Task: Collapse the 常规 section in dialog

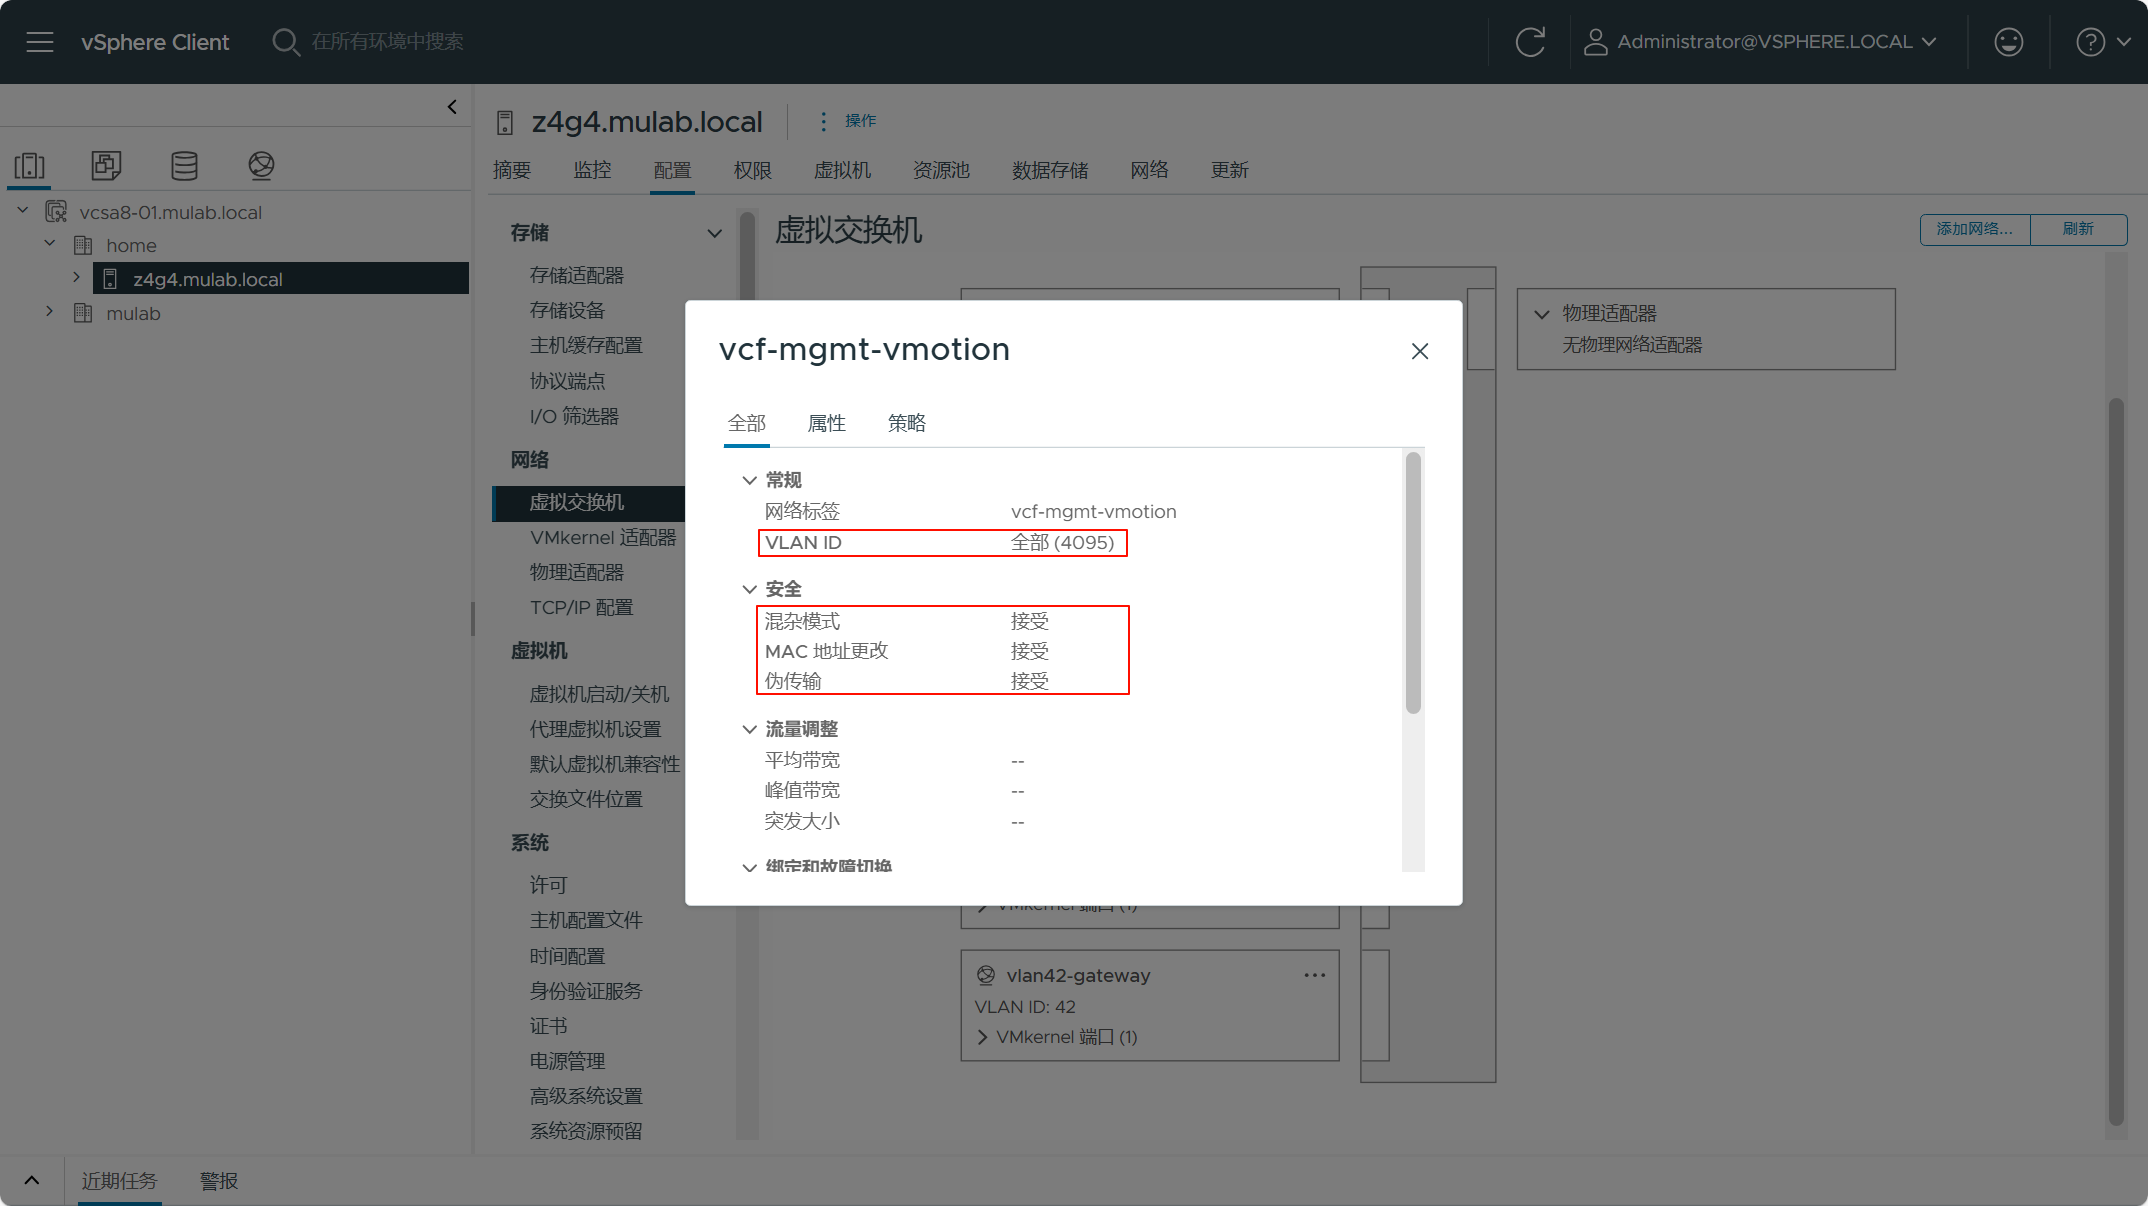Action: (x=750, y=480)
